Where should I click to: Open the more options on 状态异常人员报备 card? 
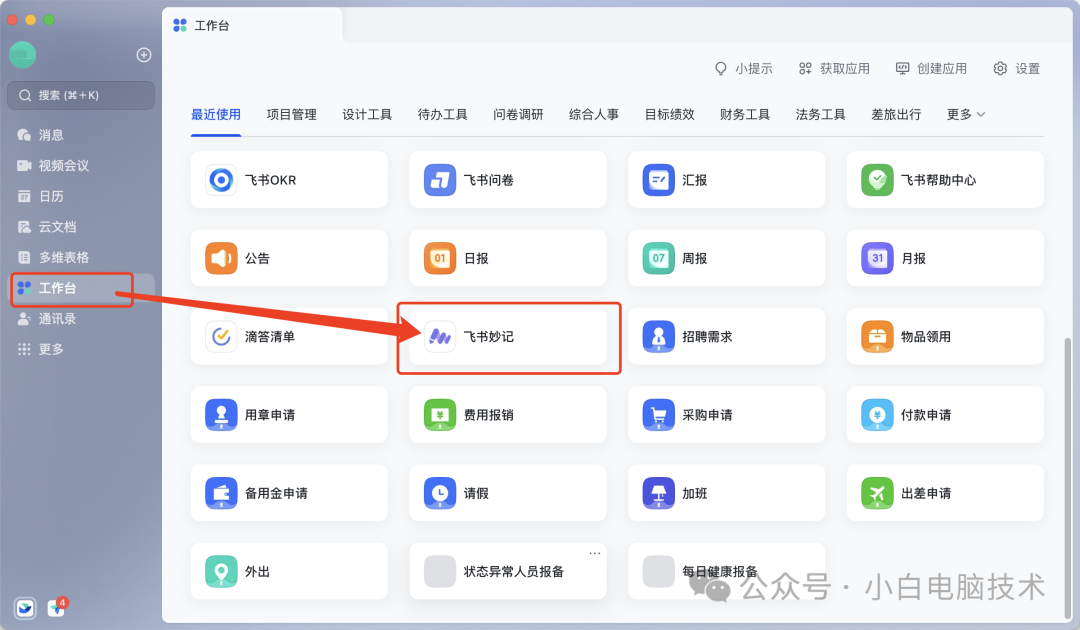coord(594,553)
